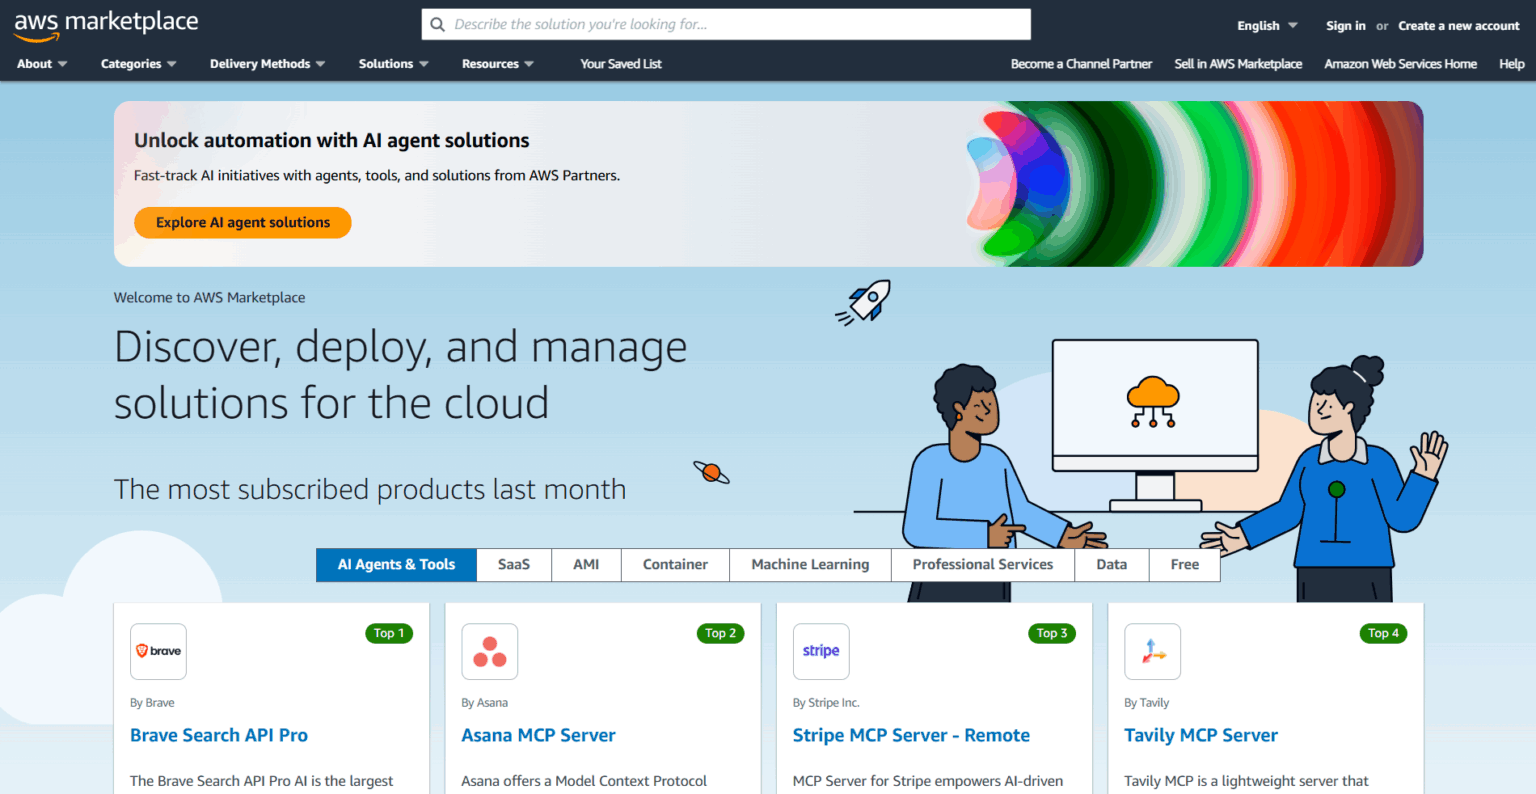The width and height of the screenshot is (1536, 794).
Task: Expand the About menu
Action: (x=42, y=64)
